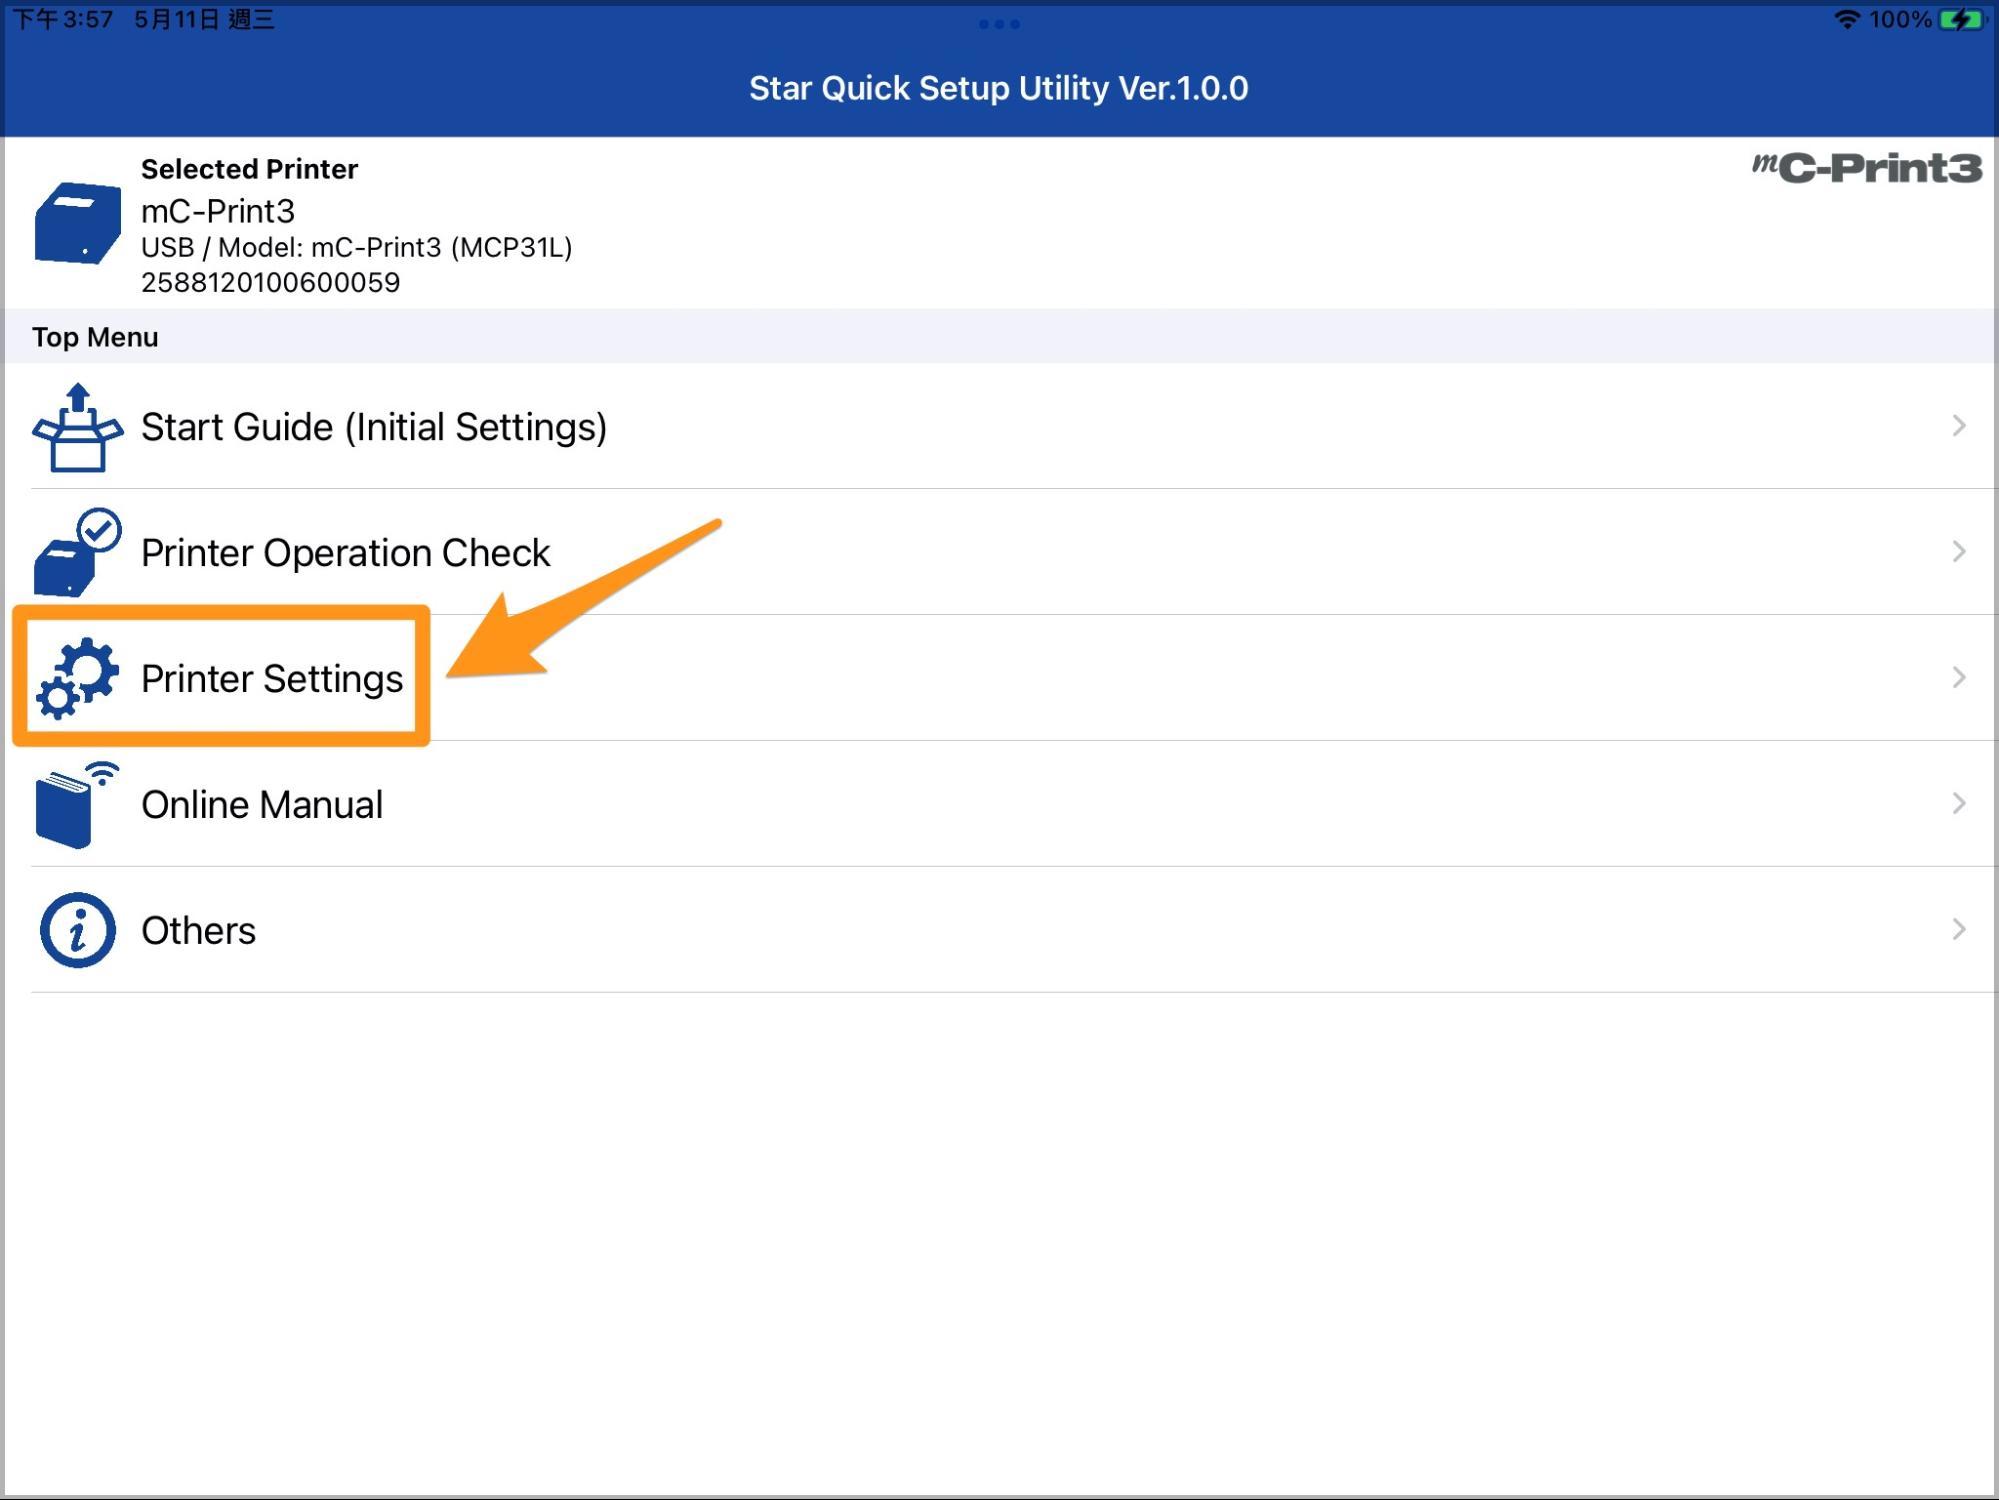Tap the Printer Operation Check printer icon
The width and height of the screenshot is (1999, 1500).
click(76, 553)
